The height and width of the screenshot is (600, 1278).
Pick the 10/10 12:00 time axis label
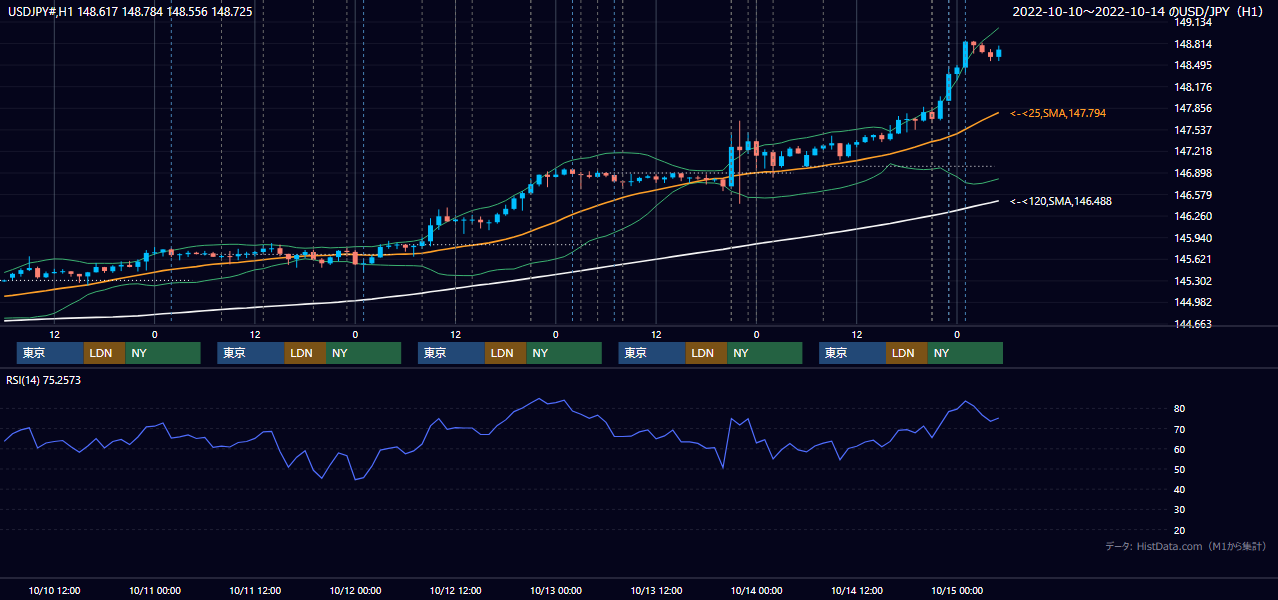point(55,590)
